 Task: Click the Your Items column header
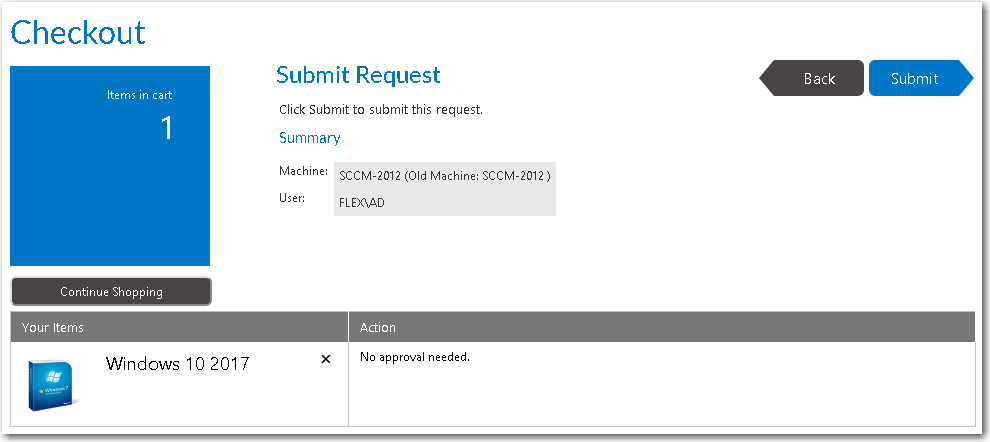pos(53,327)
